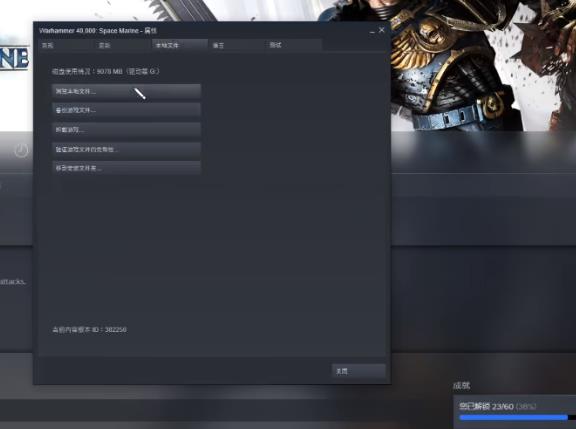Minimize the properties dialog

click(x=372, y=31)
